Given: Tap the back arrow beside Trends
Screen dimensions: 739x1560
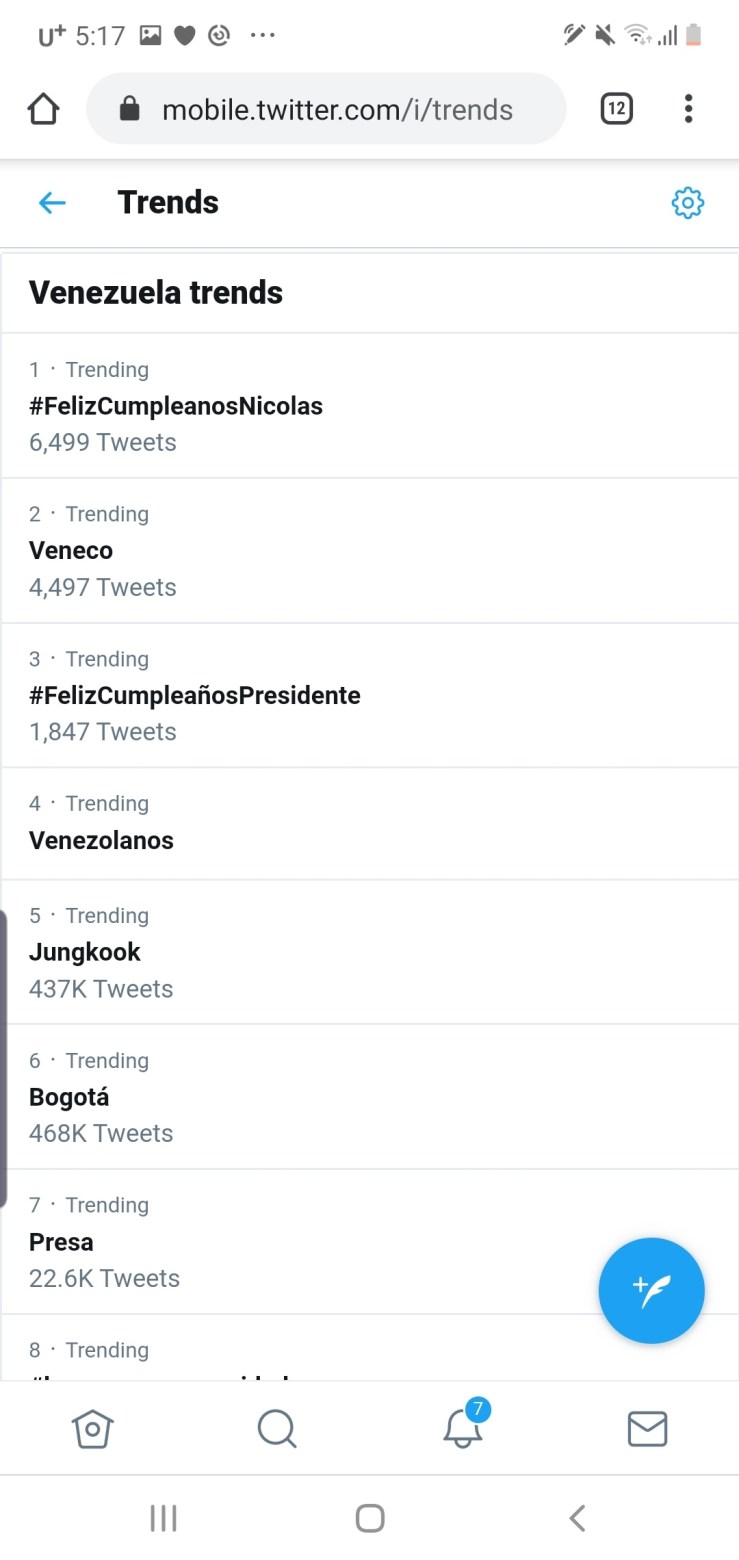Looking at the screenshot, I should pos(52,203).
